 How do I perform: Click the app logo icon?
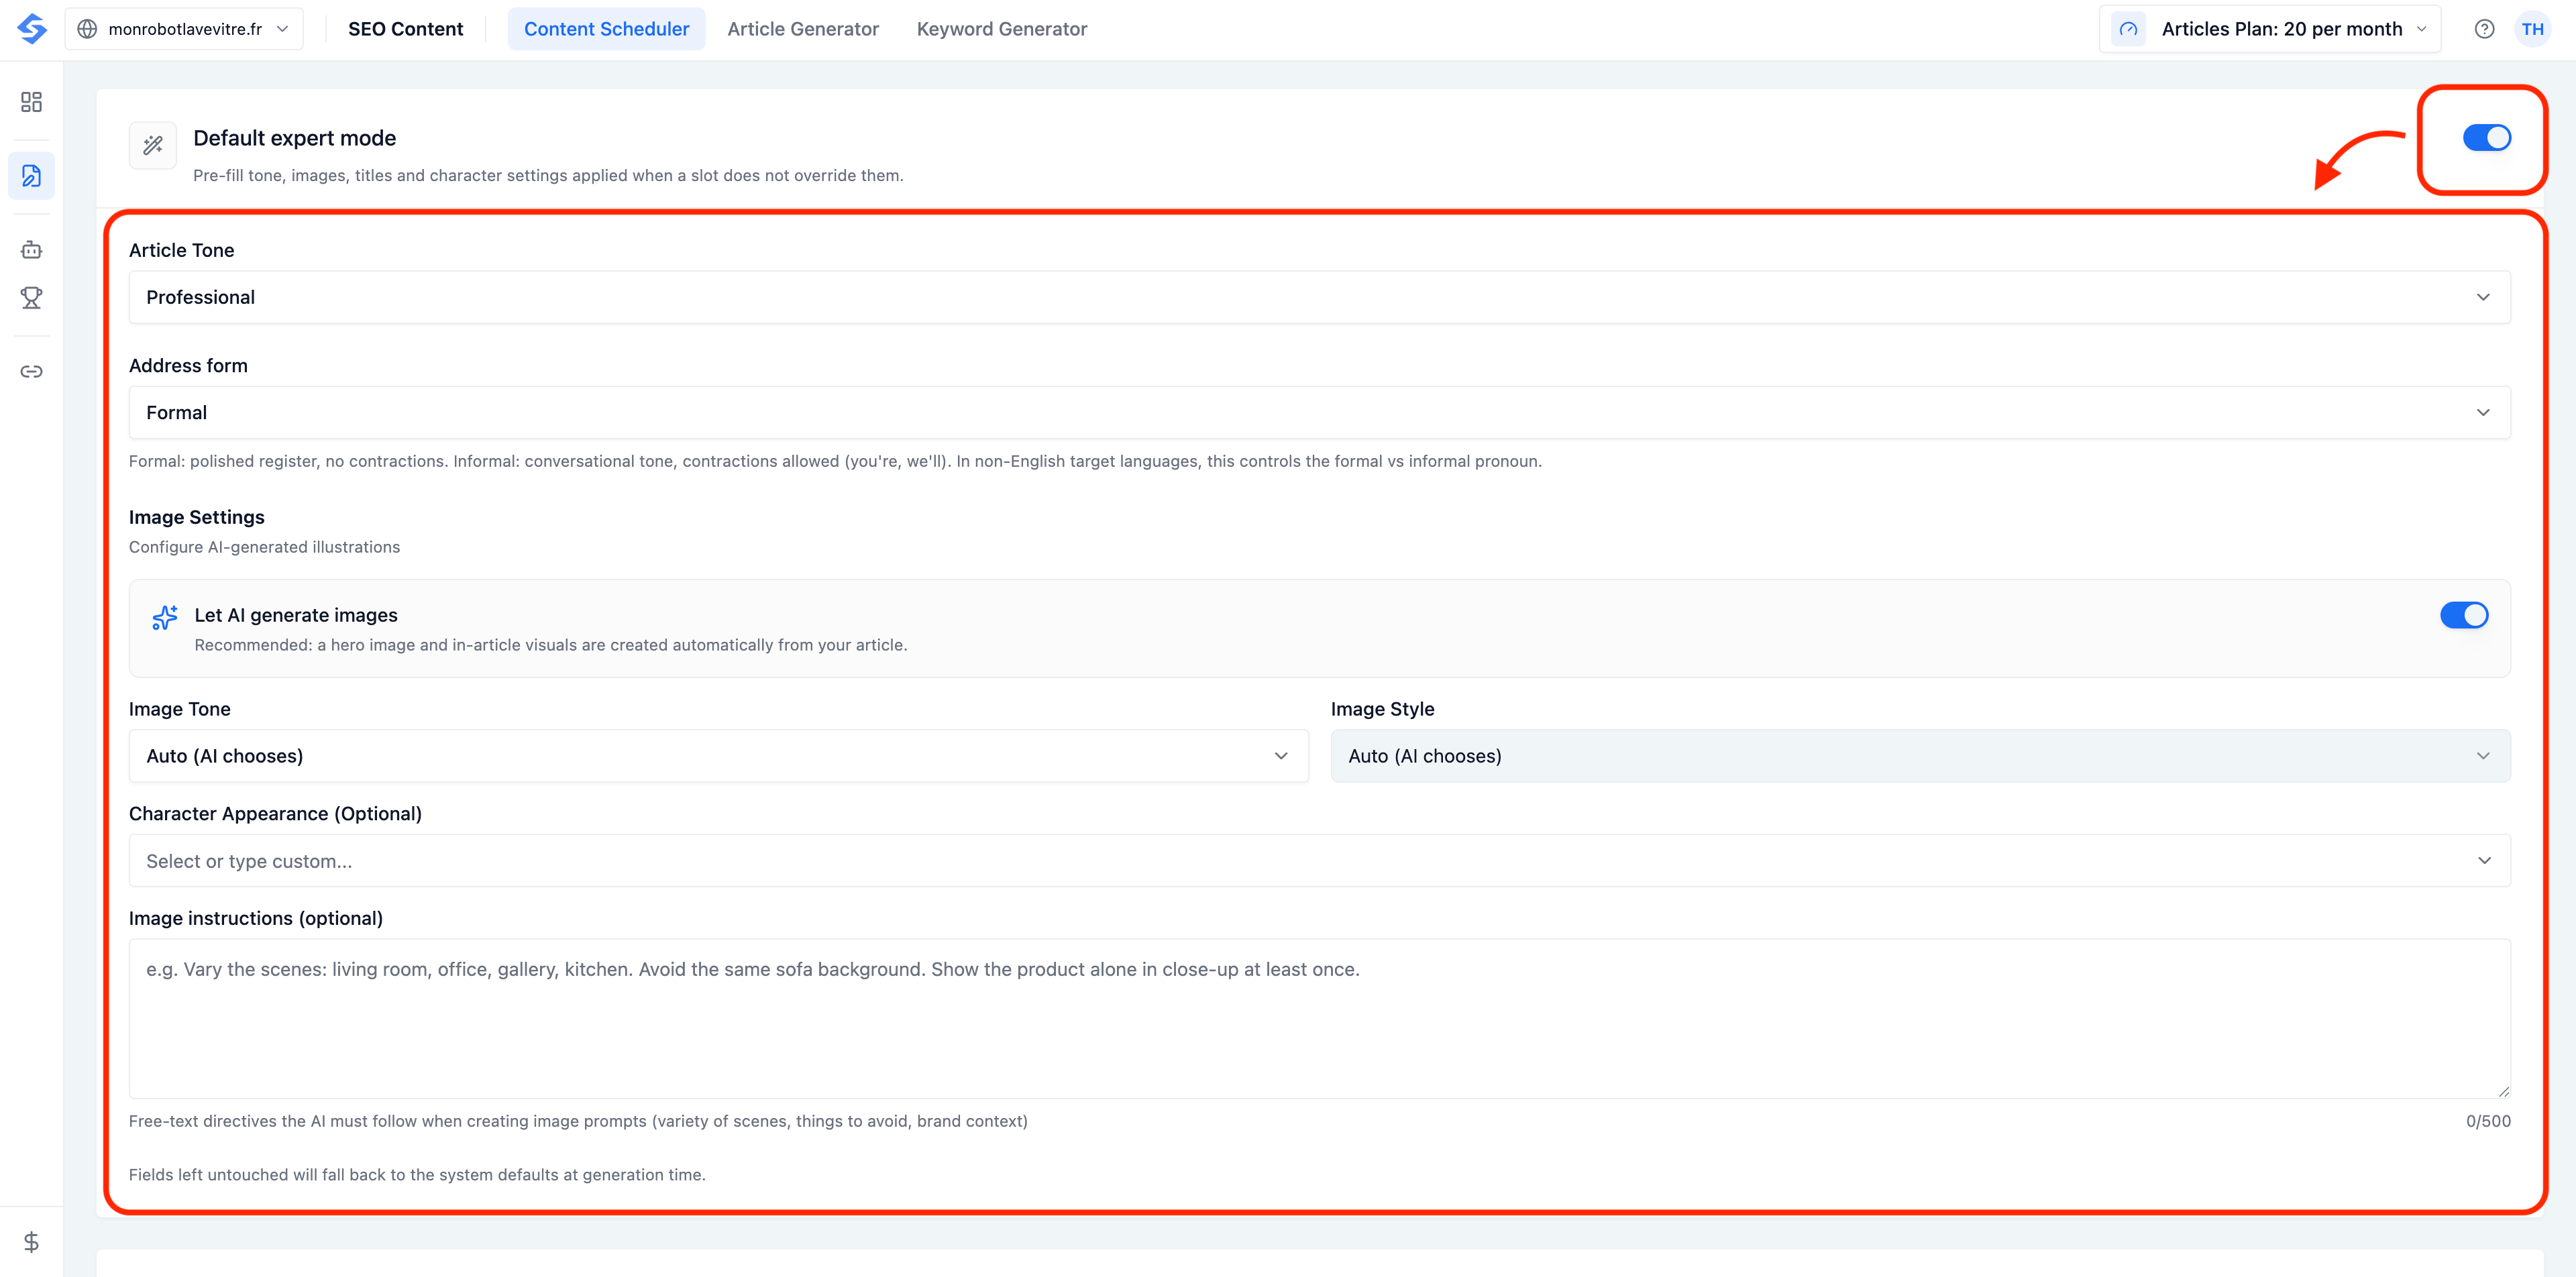[32, 29]
